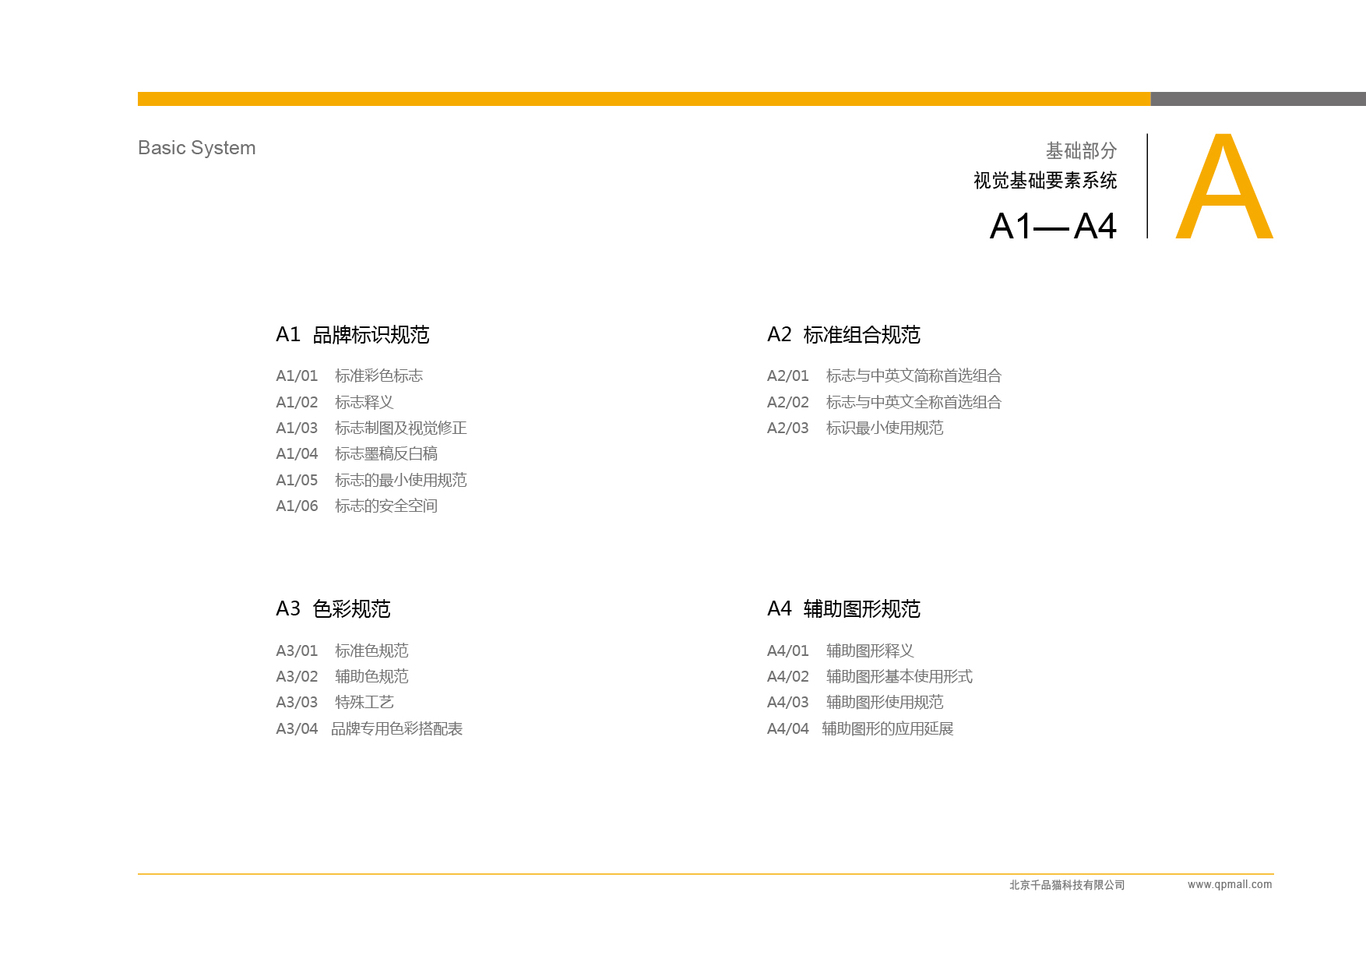The height and width of the screenshot is (966, 1366).
Task: Click entry 'A4/01 辅助图形释义'
Action: point(841,651)
